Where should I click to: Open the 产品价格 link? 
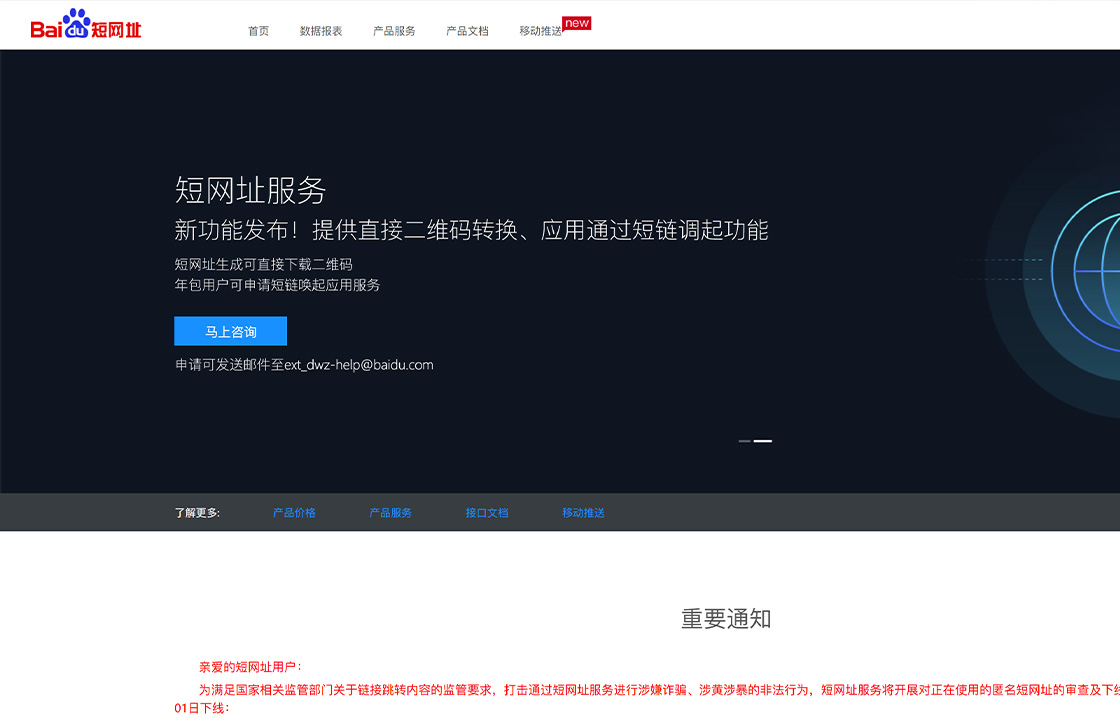click(x=294, y=512)
